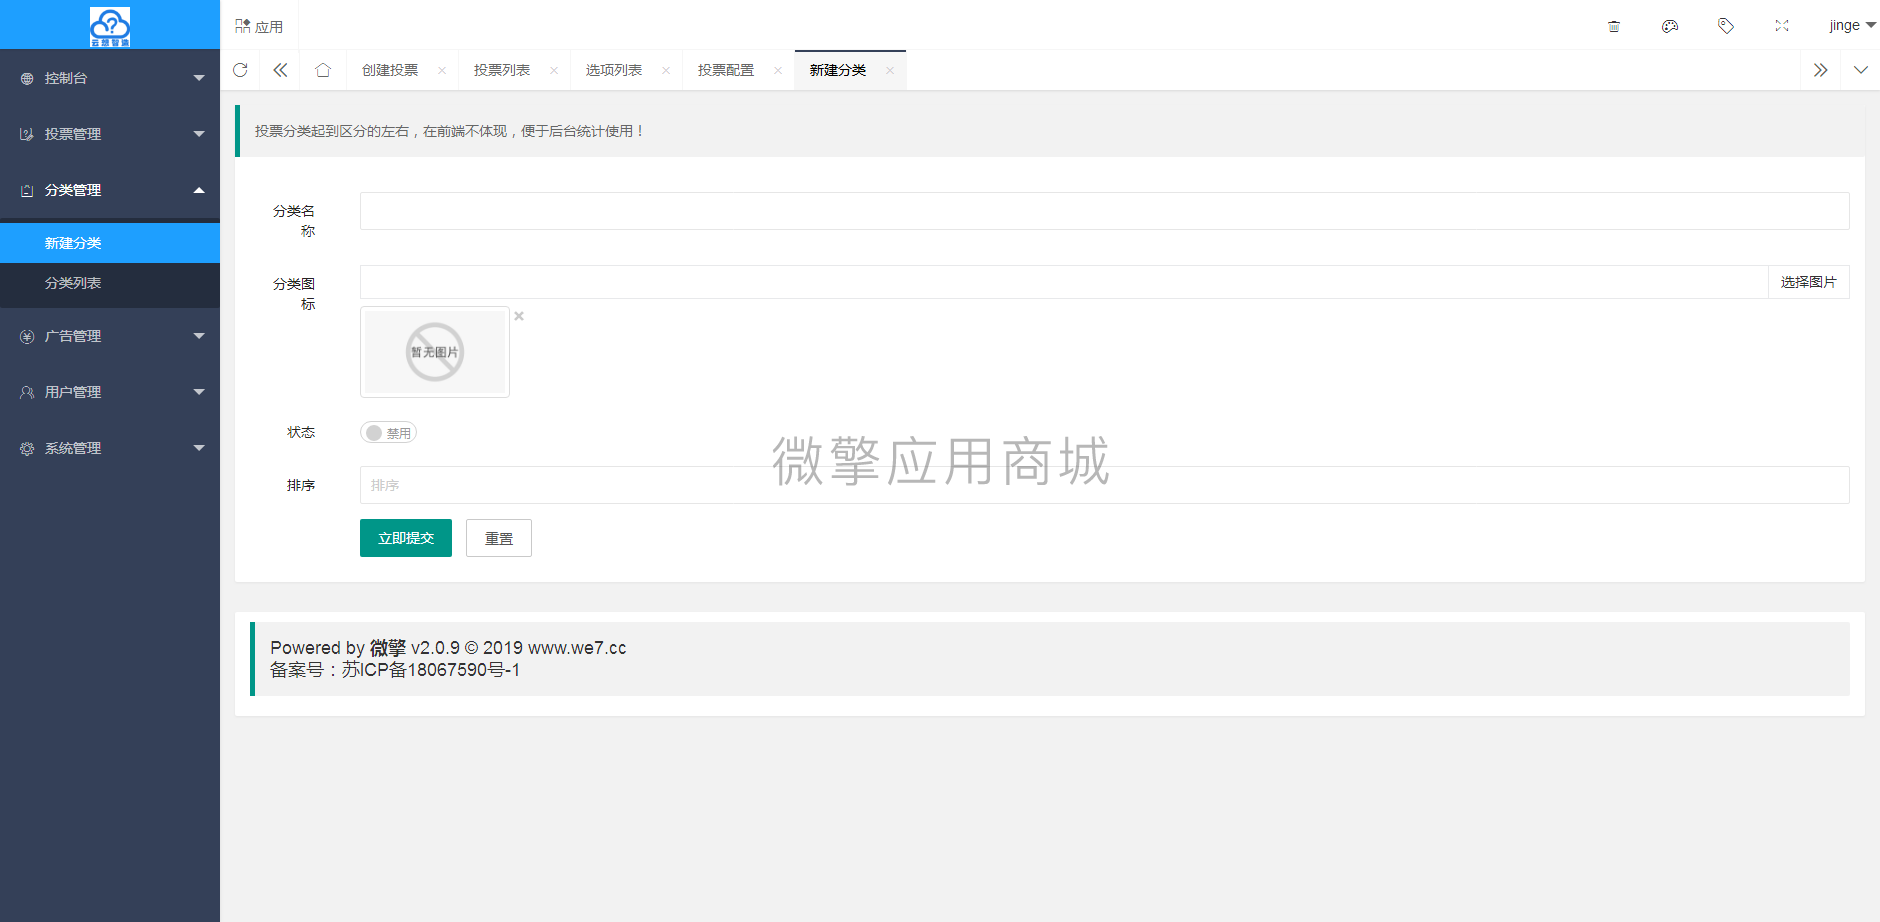Close the 投票配置 tab
The image size is (1880, 922).
coord(778,70)
